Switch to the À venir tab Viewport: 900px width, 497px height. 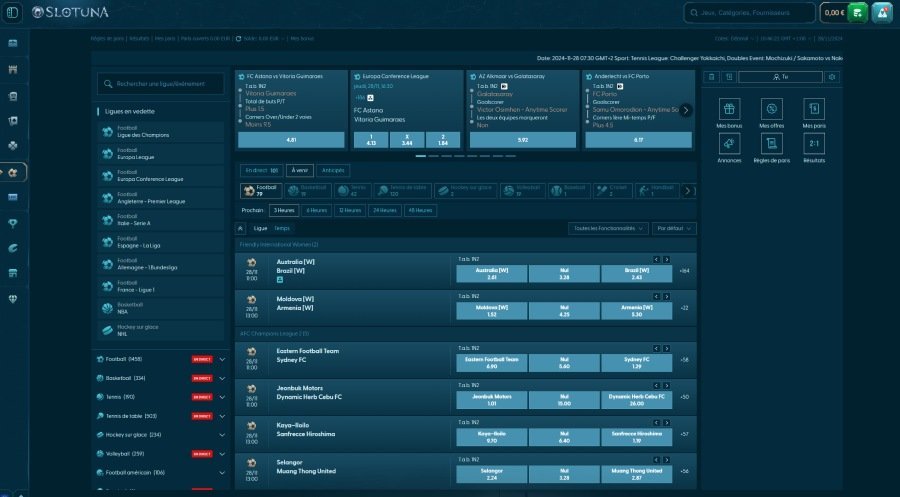coord(300,170)
